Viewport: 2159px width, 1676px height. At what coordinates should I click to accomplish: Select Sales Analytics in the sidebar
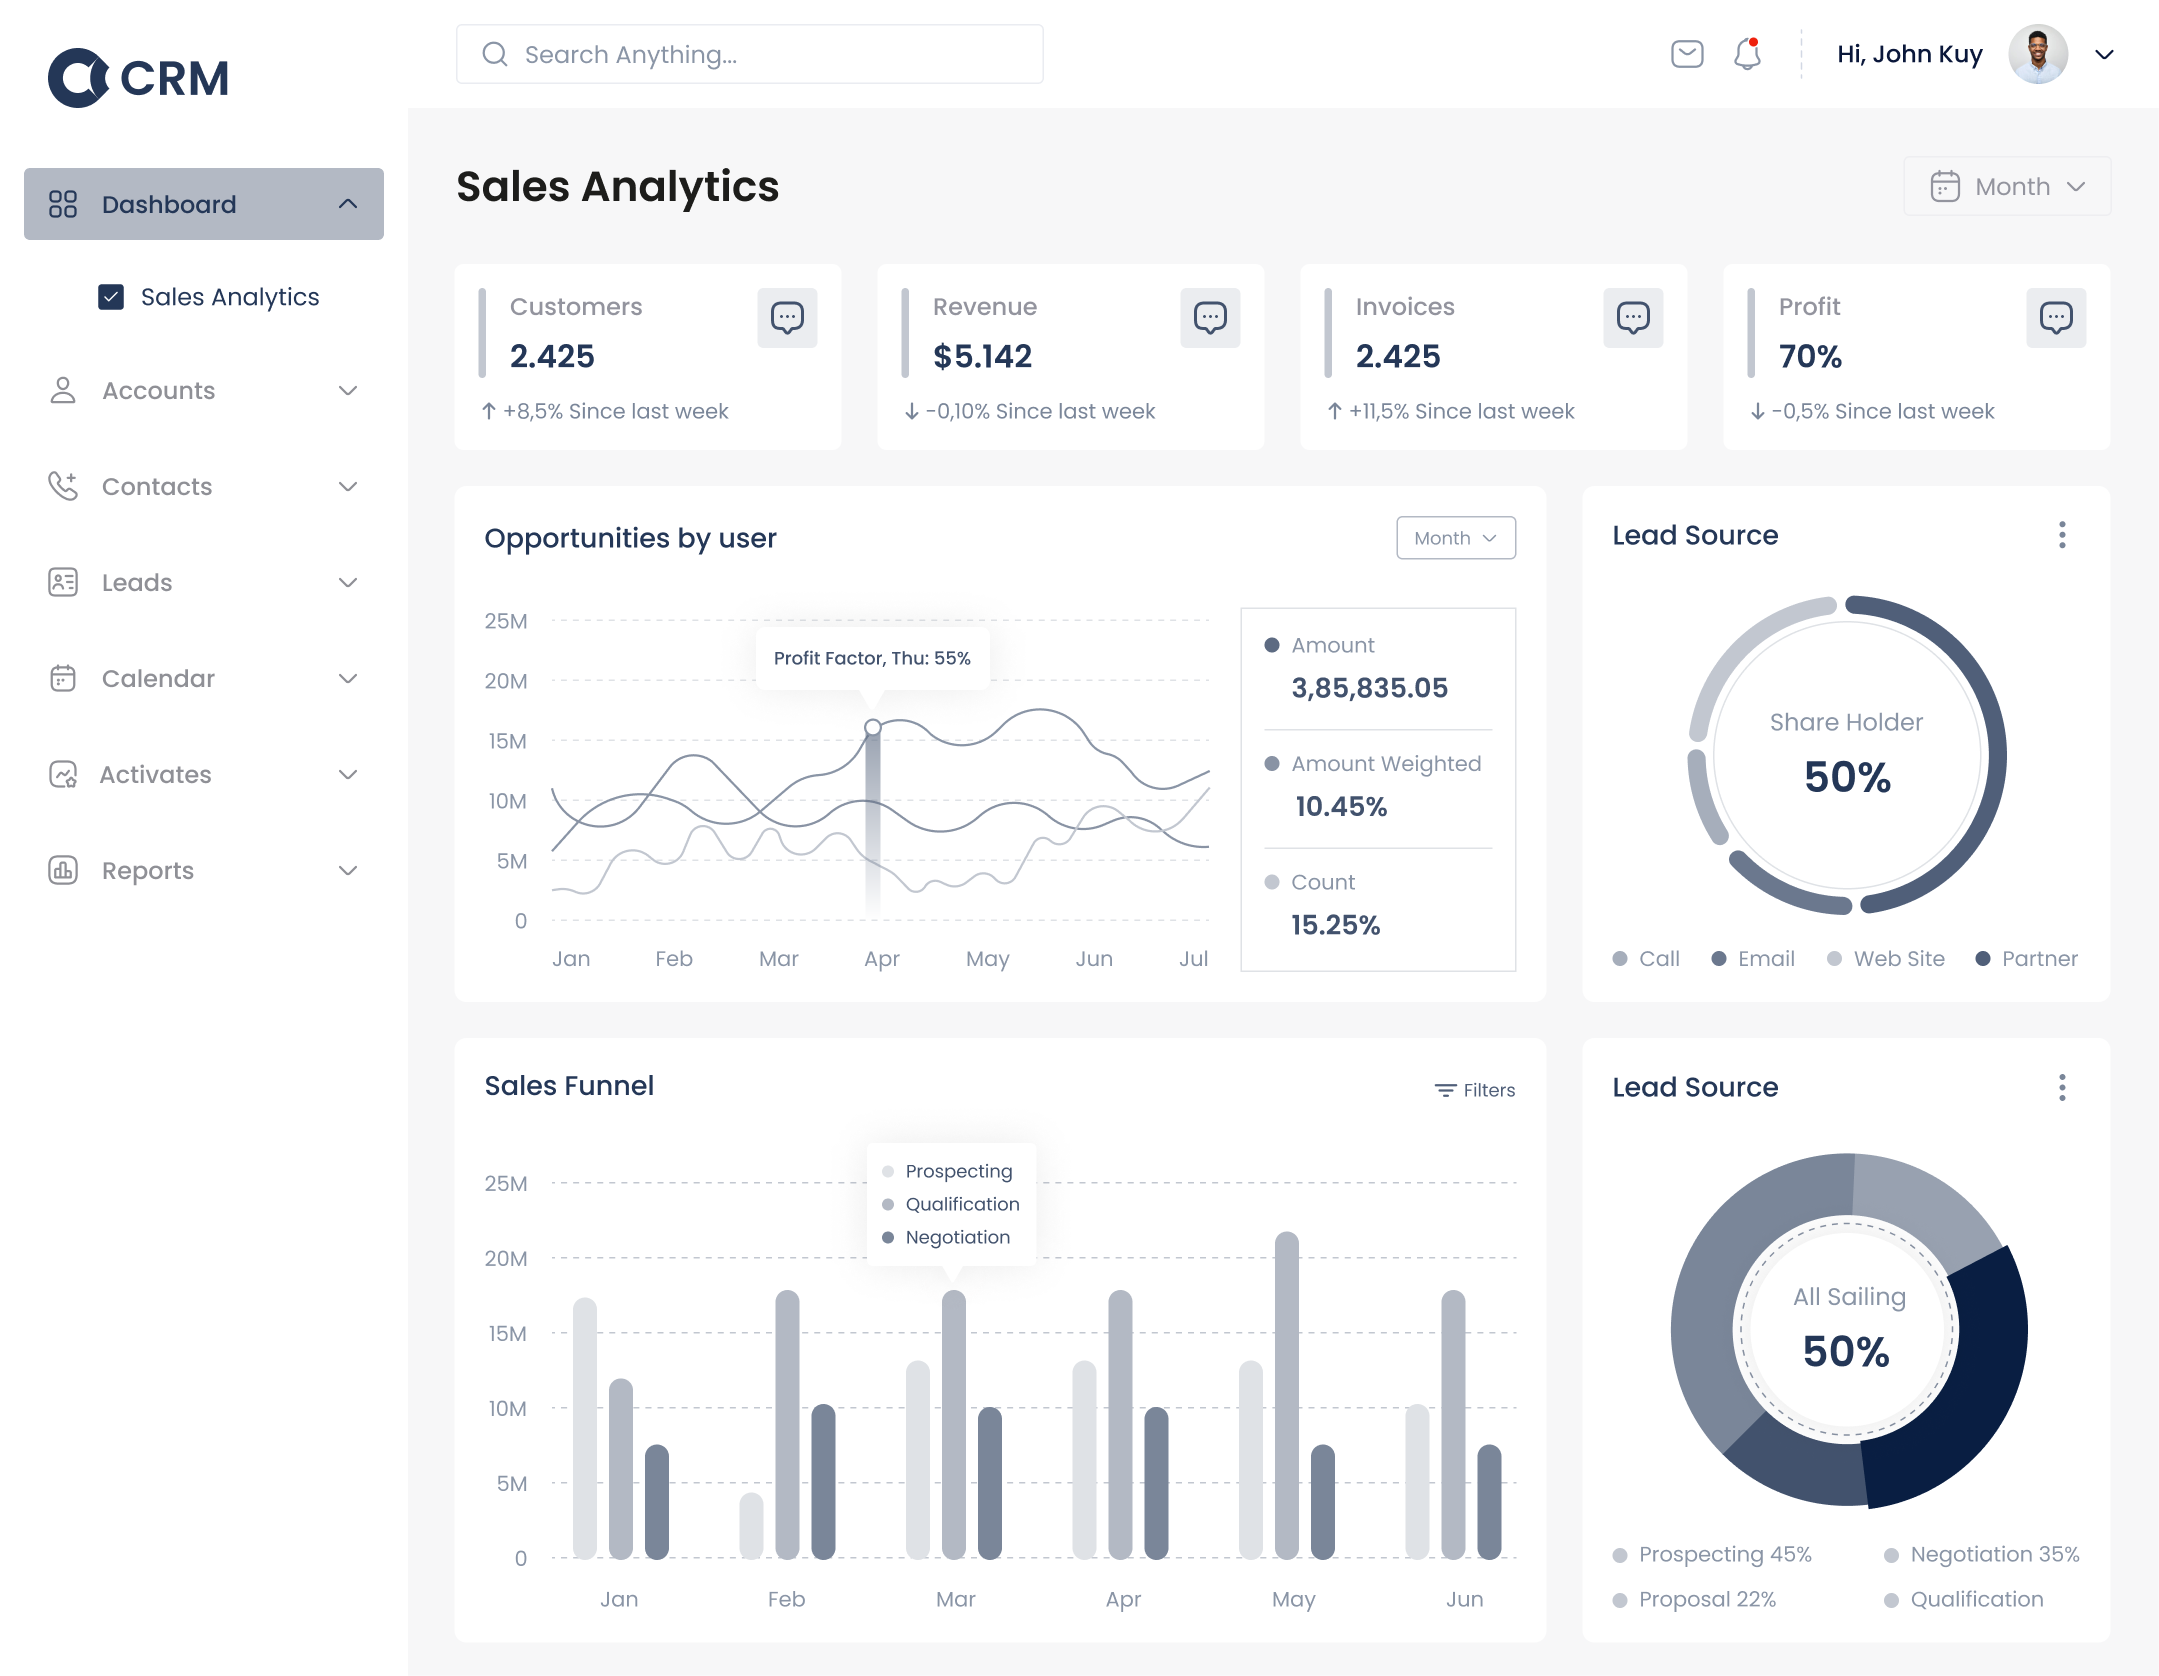point(228,296)
